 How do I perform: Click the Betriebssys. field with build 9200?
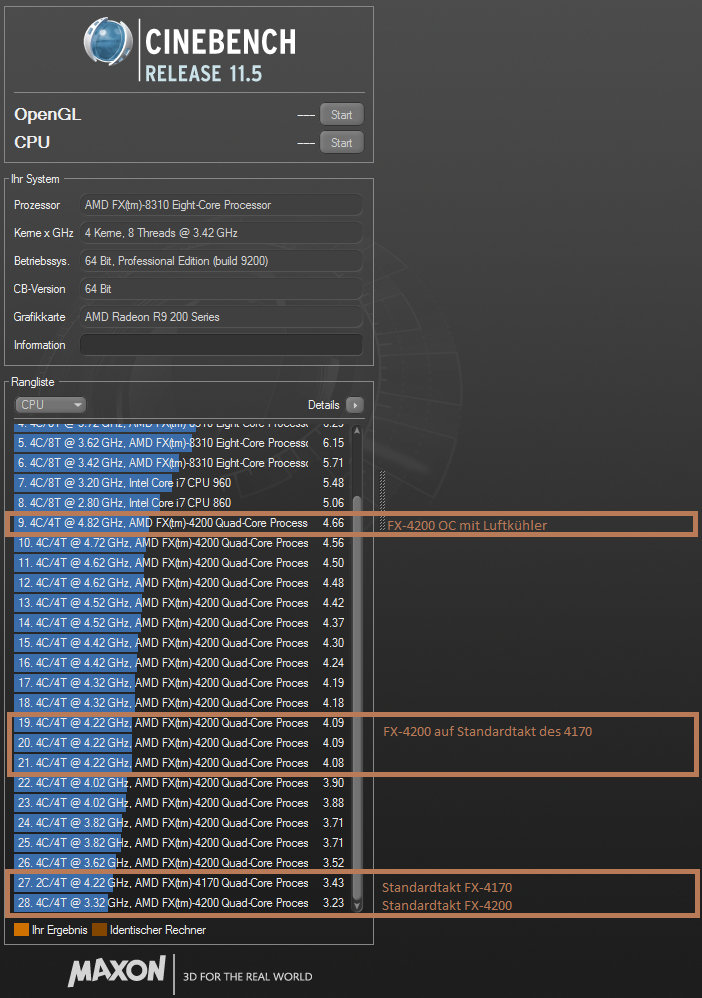[221, 261]
